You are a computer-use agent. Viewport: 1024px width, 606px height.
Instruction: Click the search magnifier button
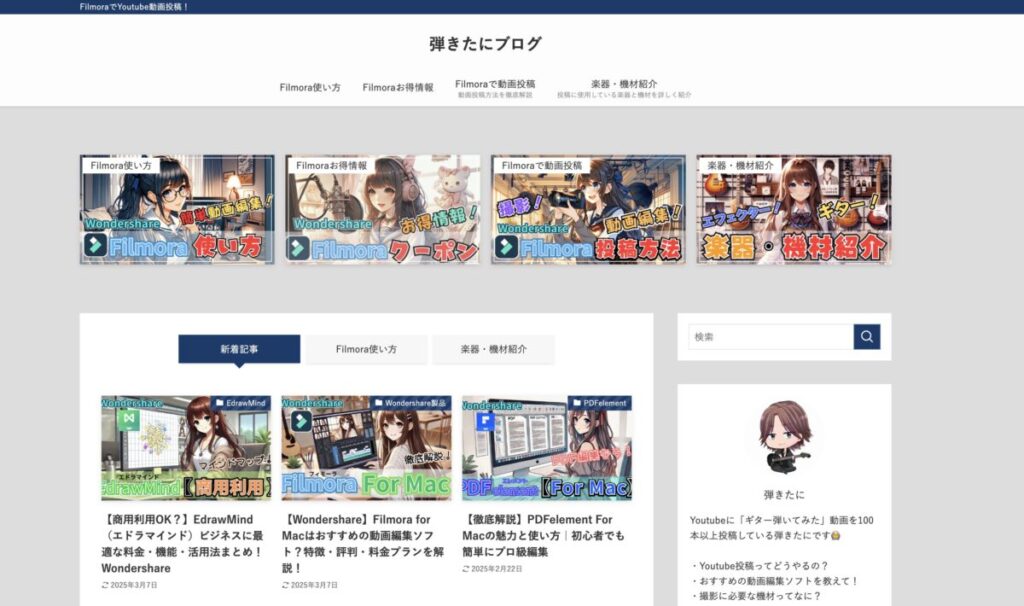(x=867, y=337)
